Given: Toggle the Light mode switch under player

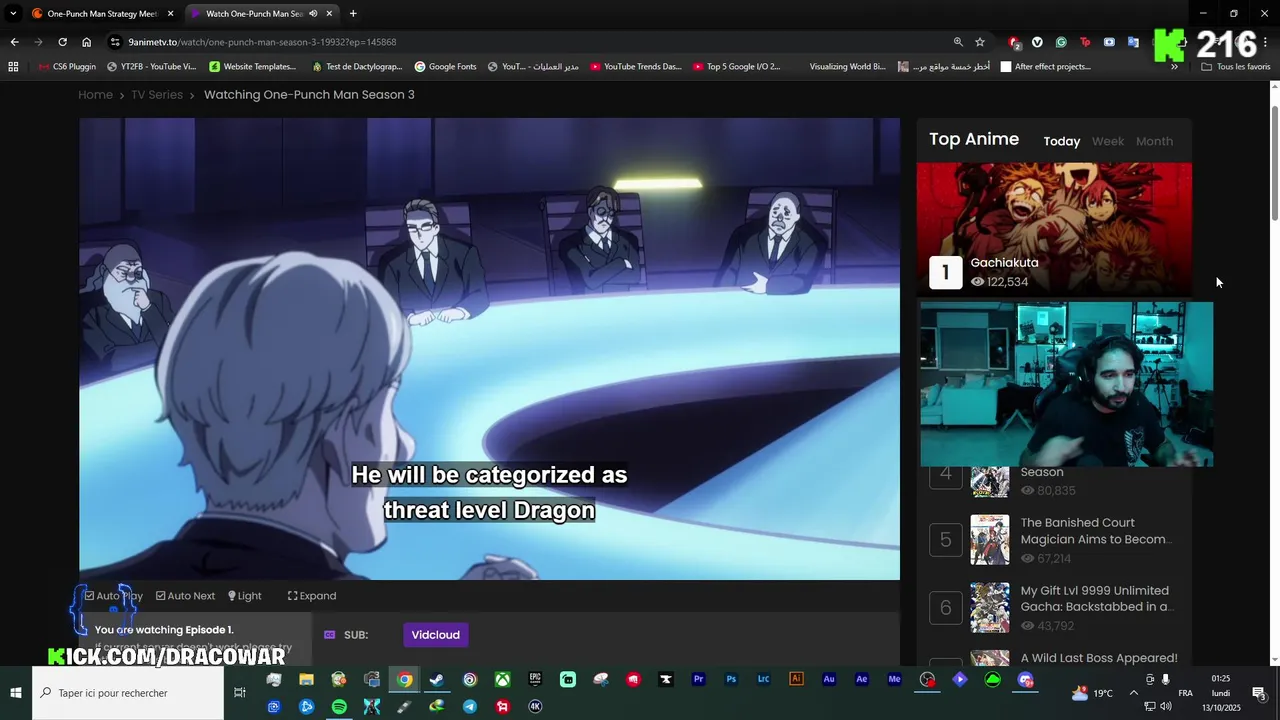Looking at the screenshot, I should pyautogui.click(x=244, y=596).
